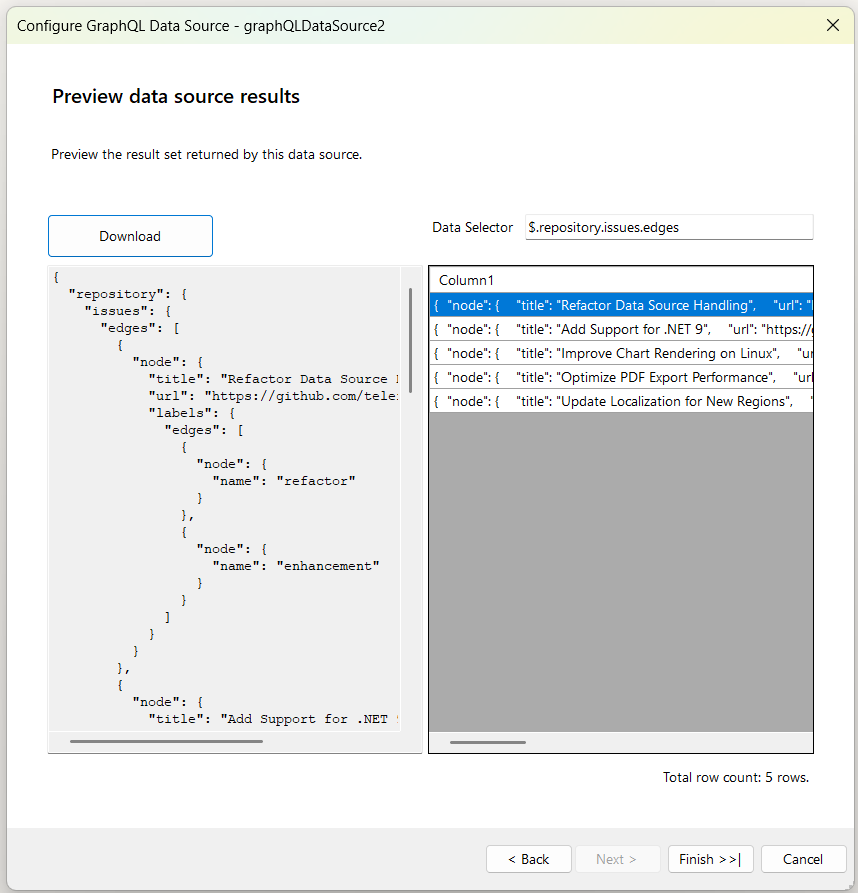Click the disabled Next > button

click(x=617, y=859)
